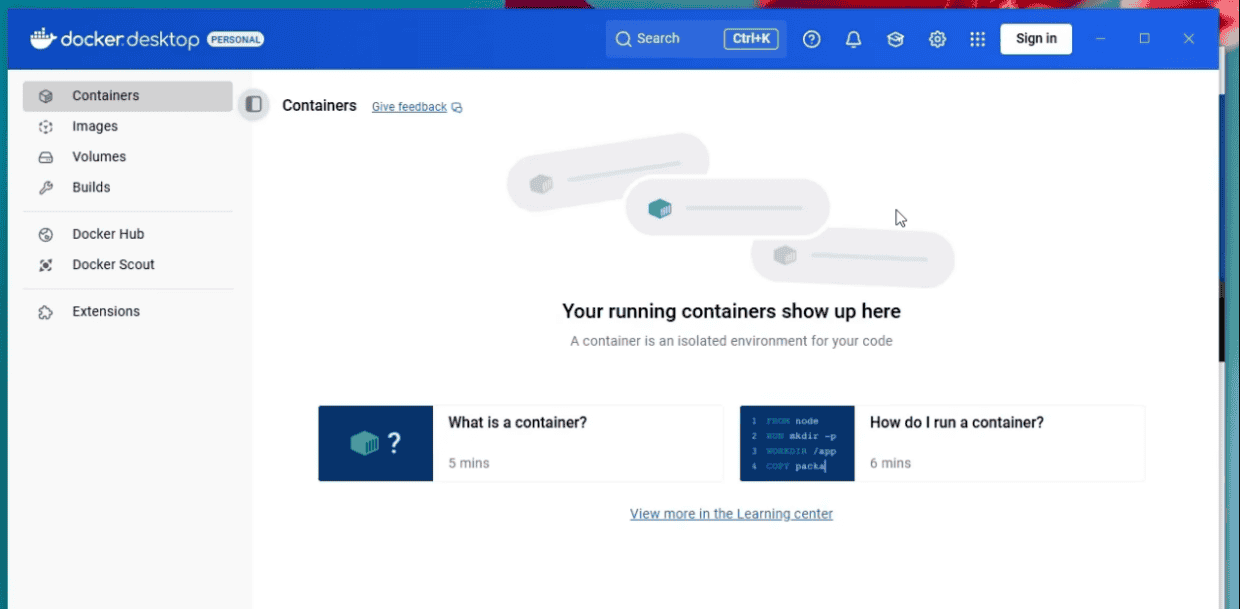1240x609 pixels.
Task: Give feedback on Containers page
Action: click(x=409, y=106)
